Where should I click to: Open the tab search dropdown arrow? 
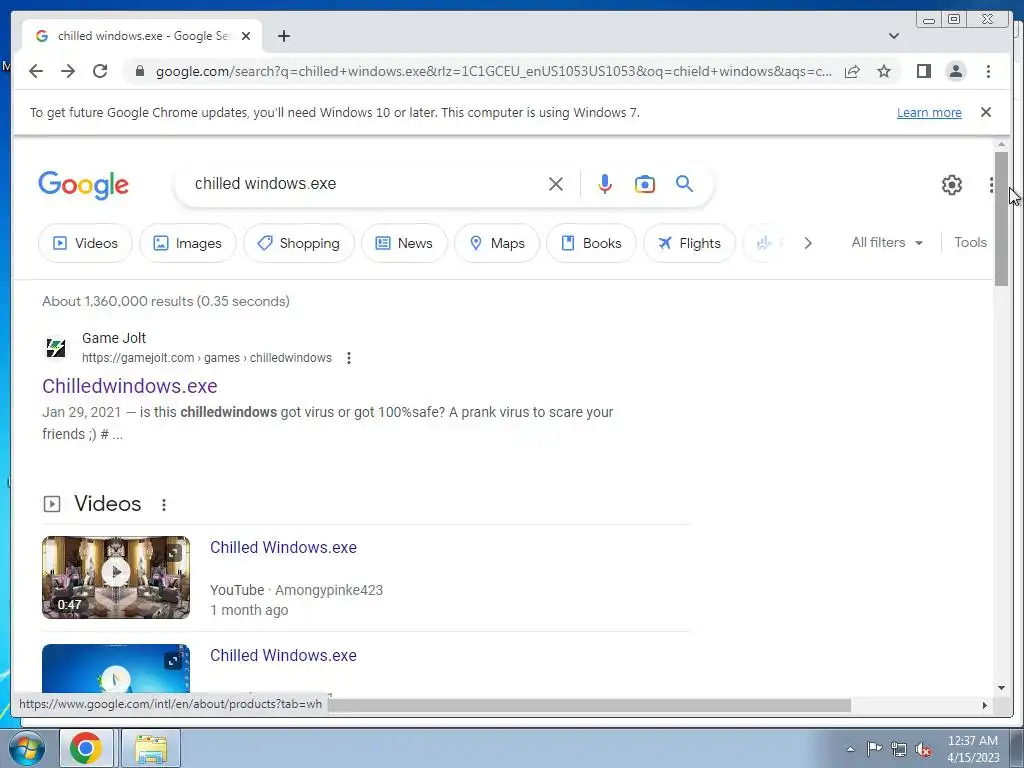[x=894, y=36]
